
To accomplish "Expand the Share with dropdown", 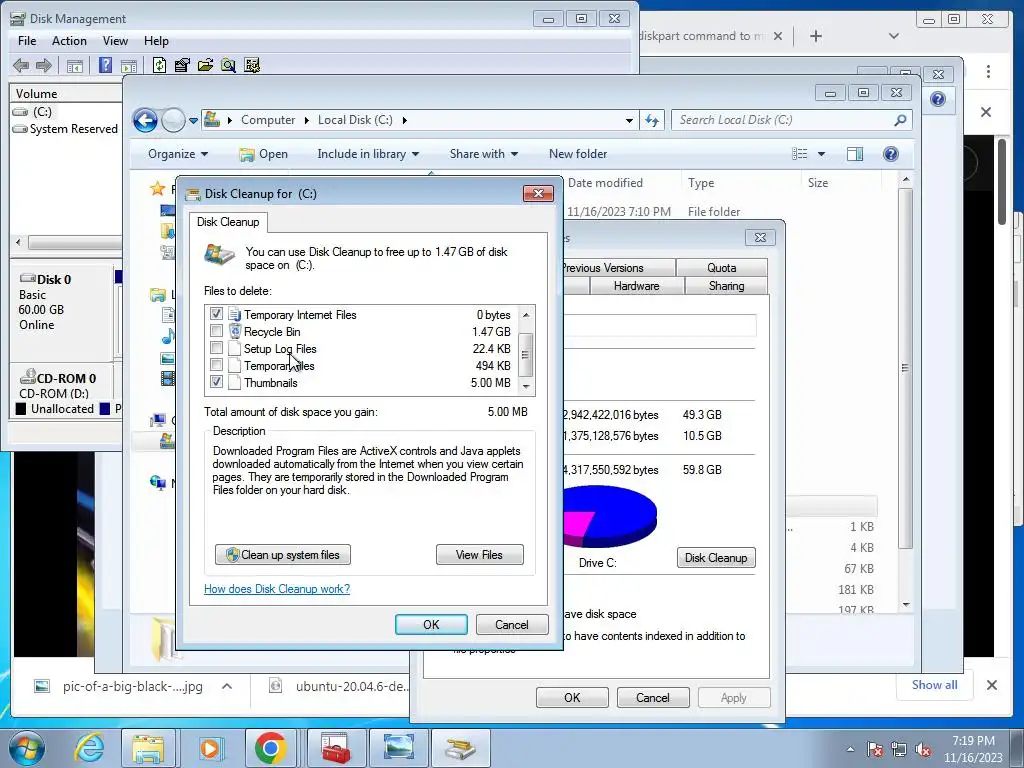I will coord(484,154).
